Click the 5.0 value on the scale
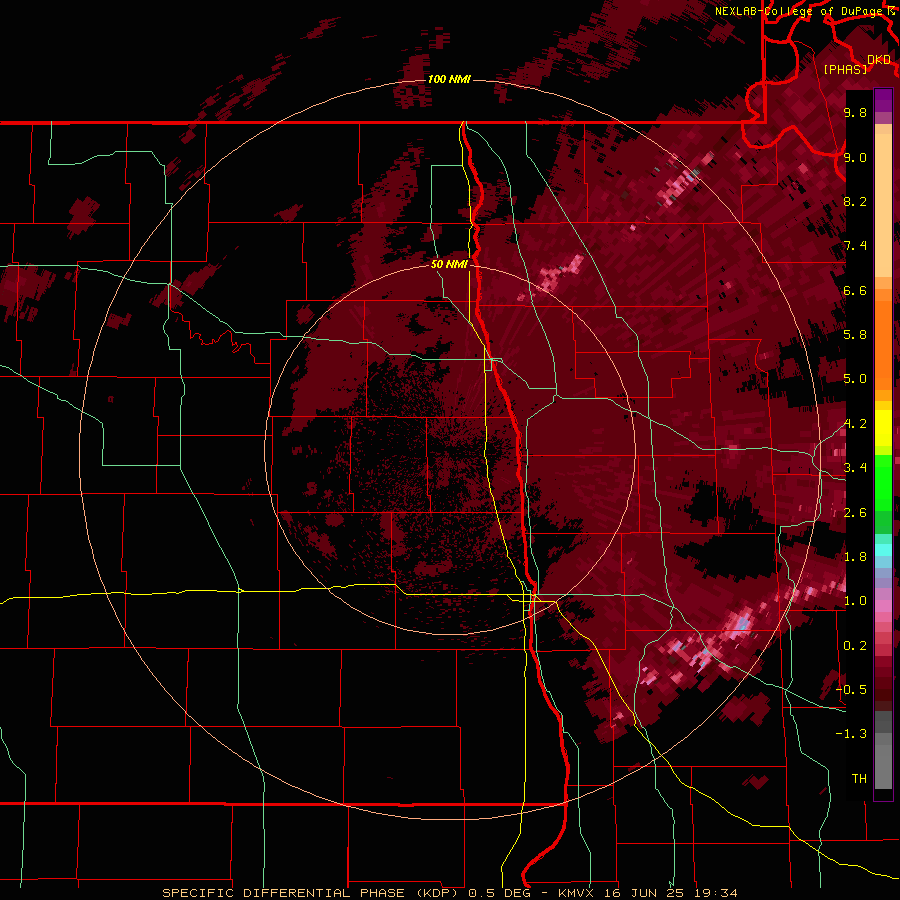The width and height of the screenshot is (900, 900). 855,379
